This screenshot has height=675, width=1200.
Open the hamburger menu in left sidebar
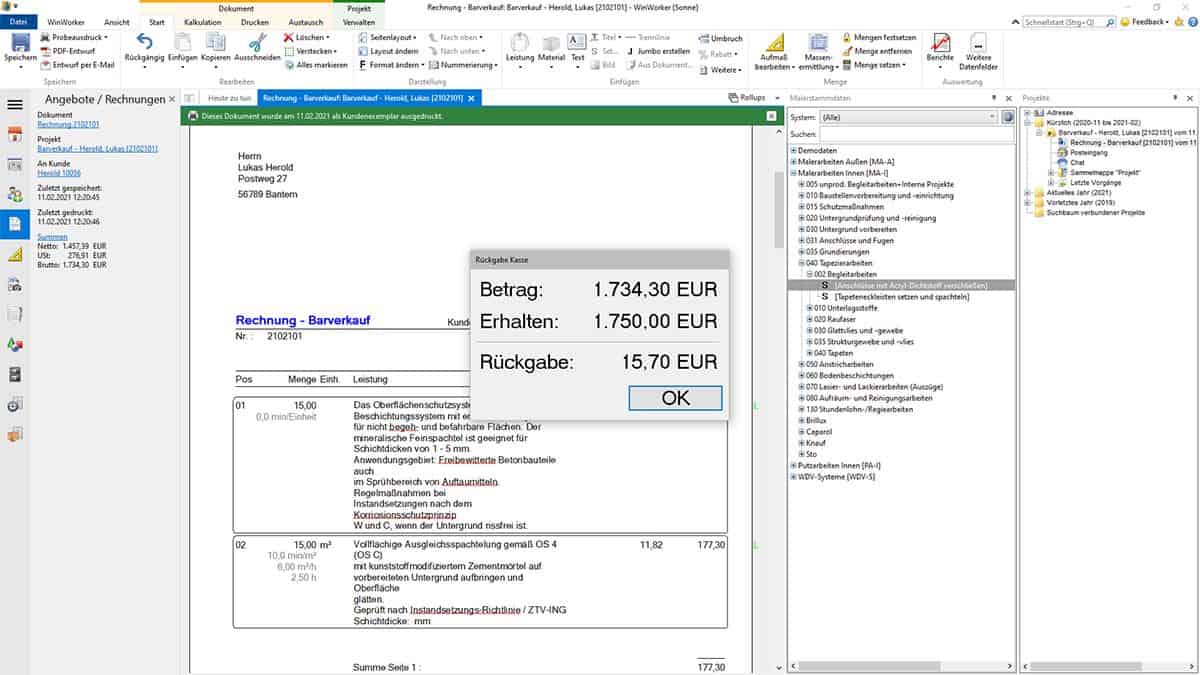point(15,103)
